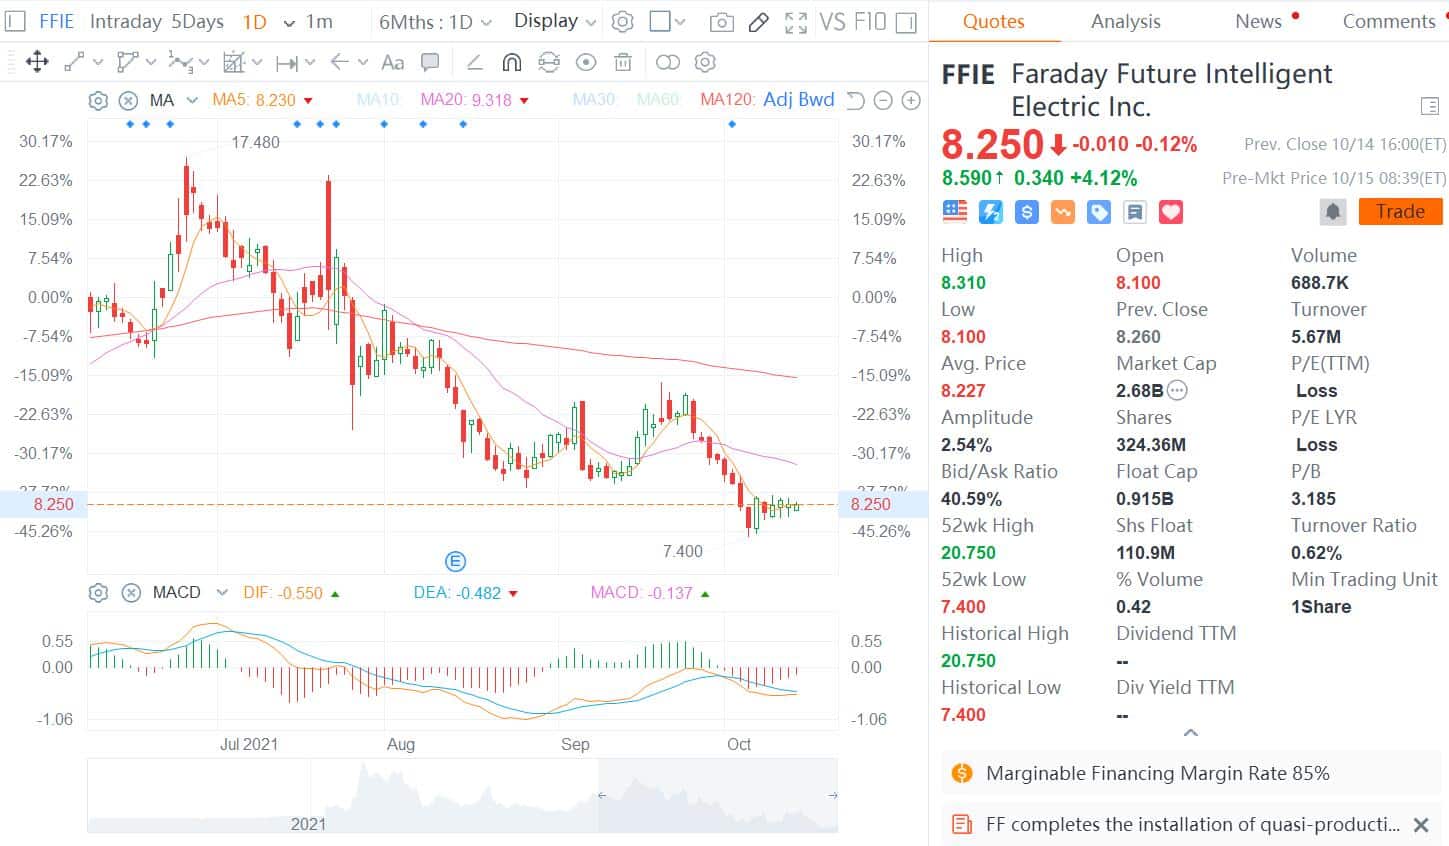This screenshot has height=846, width=1449.
Task: Select the magnet snap tool
Action: 511,63
